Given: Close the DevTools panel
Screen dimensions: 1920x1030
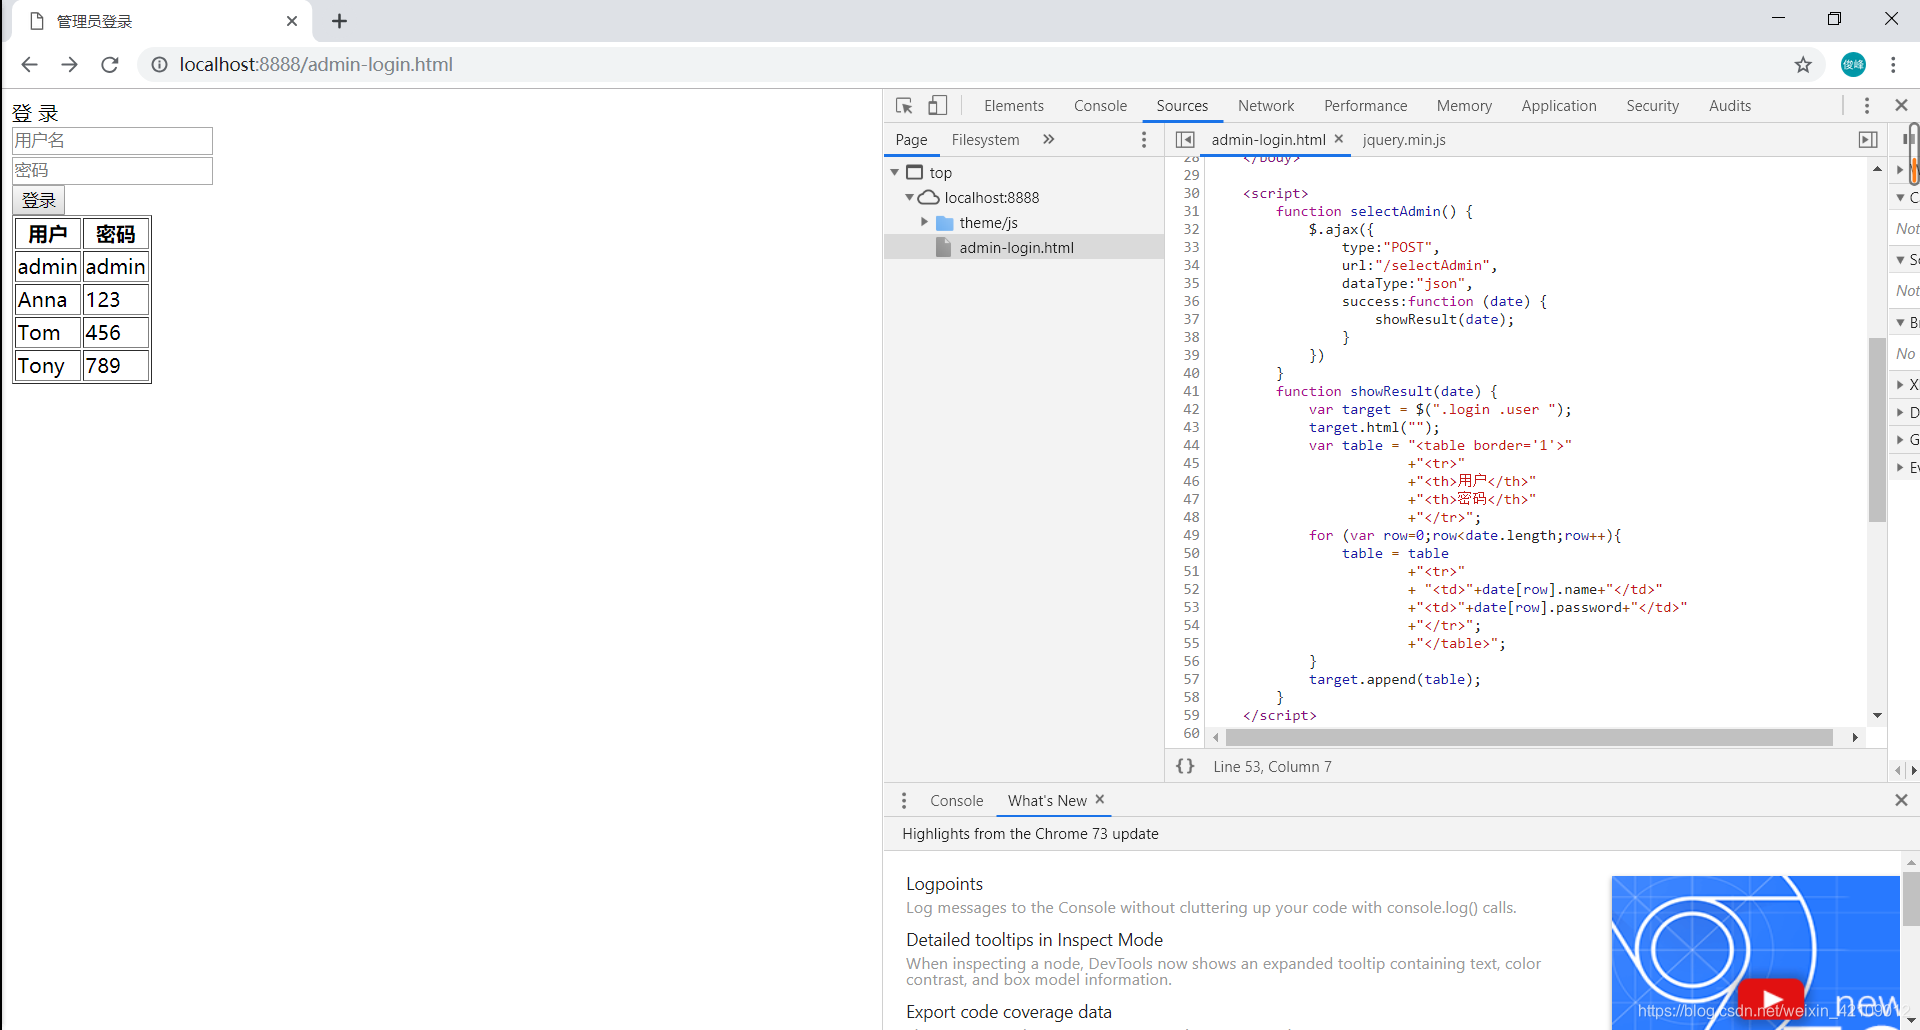Looking at the screenshot, I should point(1901,106).
